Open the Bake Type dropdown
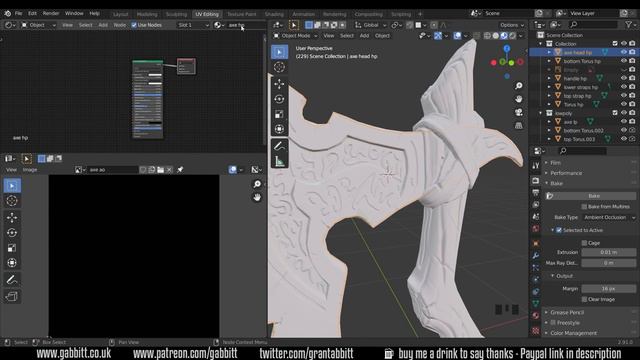 click(x=609, y=218)
